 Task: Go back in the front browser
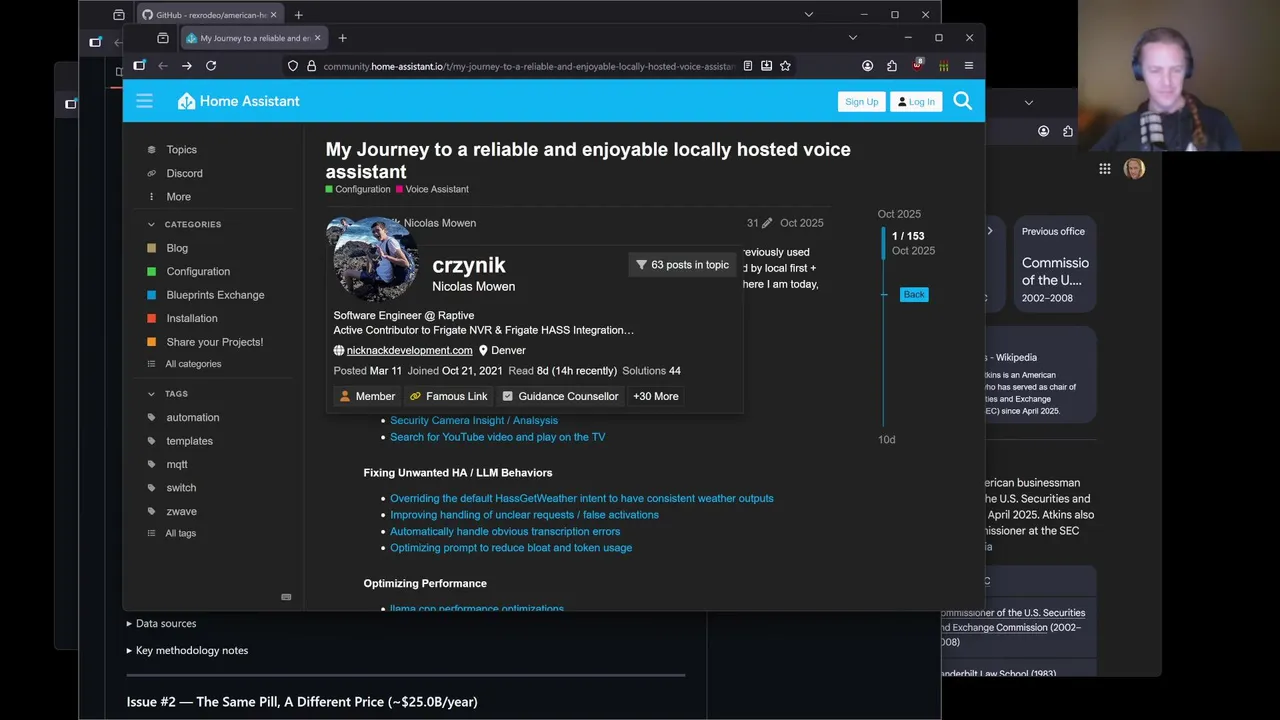coord(163,66)
